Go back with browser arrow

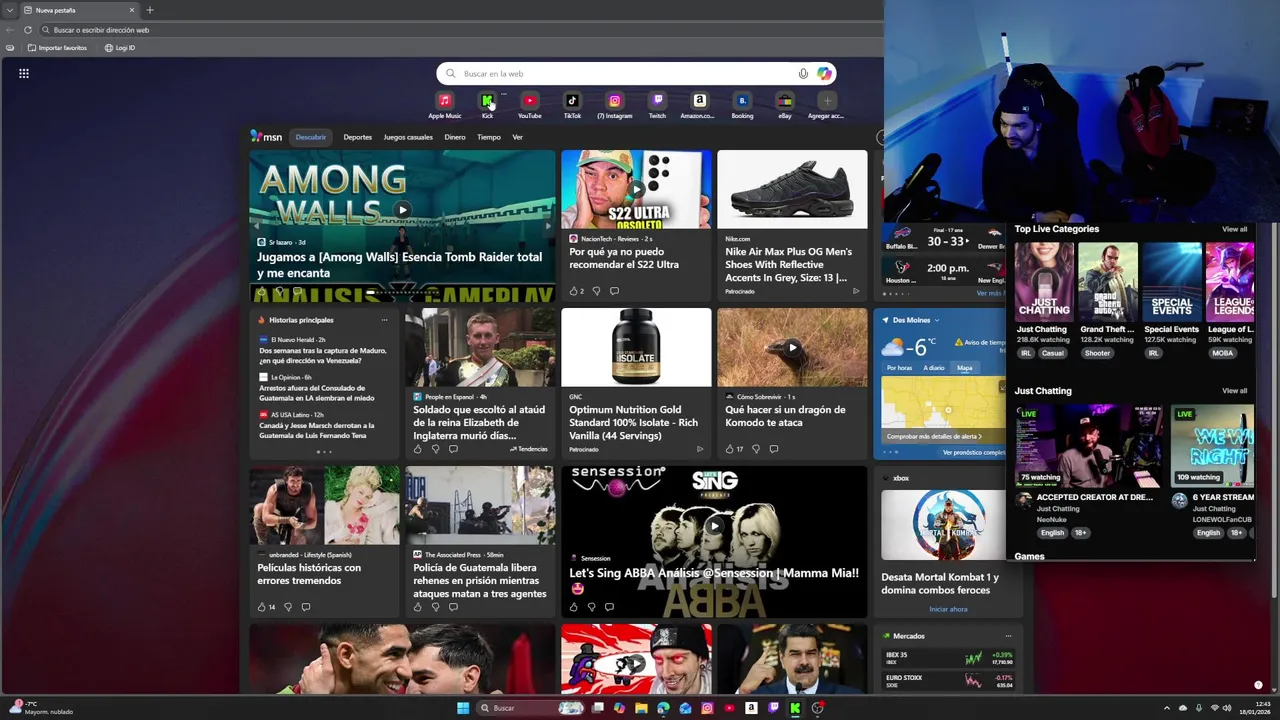click(x=10, y=30)
